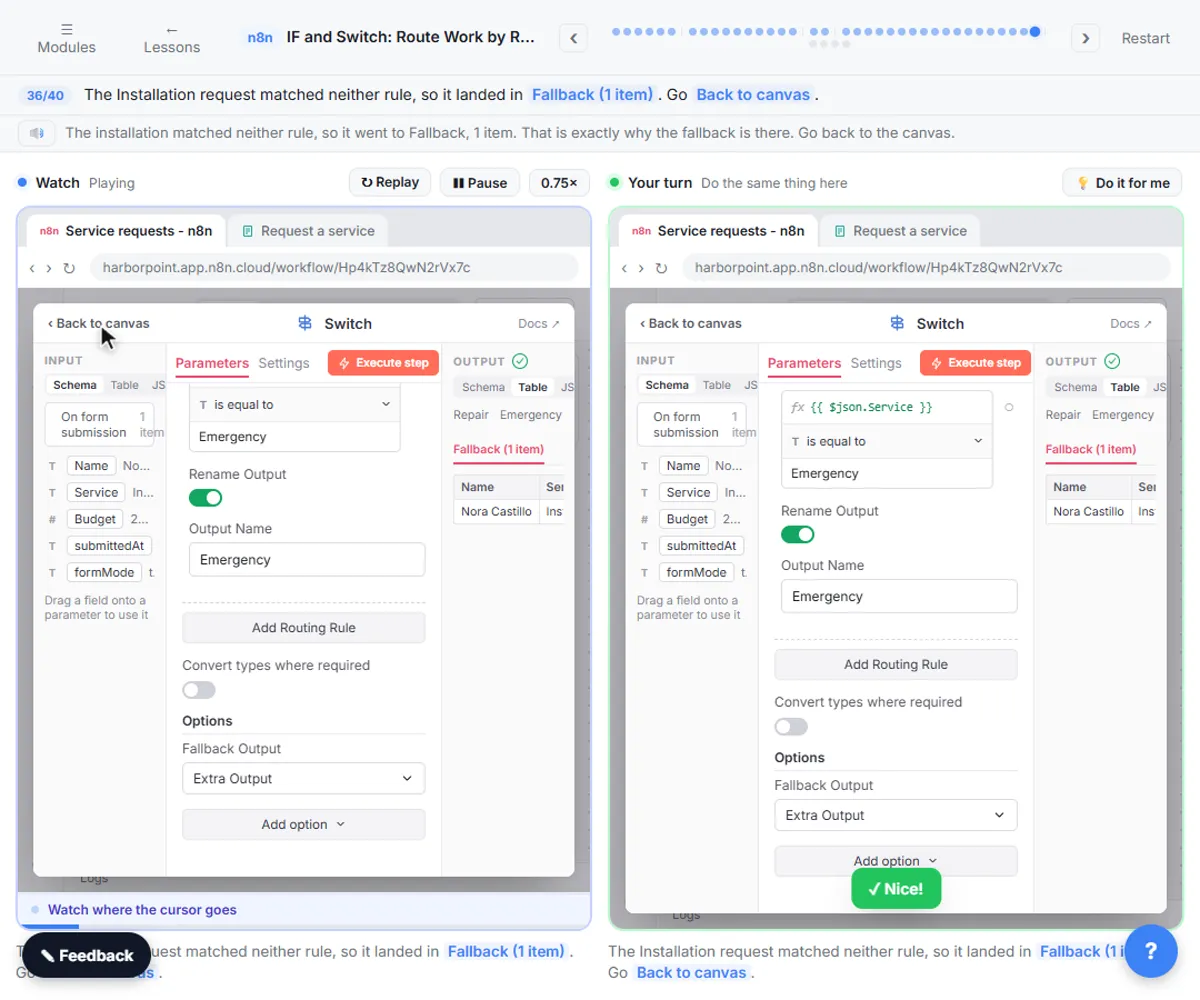Select the output Schema tab in the Your turn panel
Screen dimensions: 1200x1000
[1076, 387]
